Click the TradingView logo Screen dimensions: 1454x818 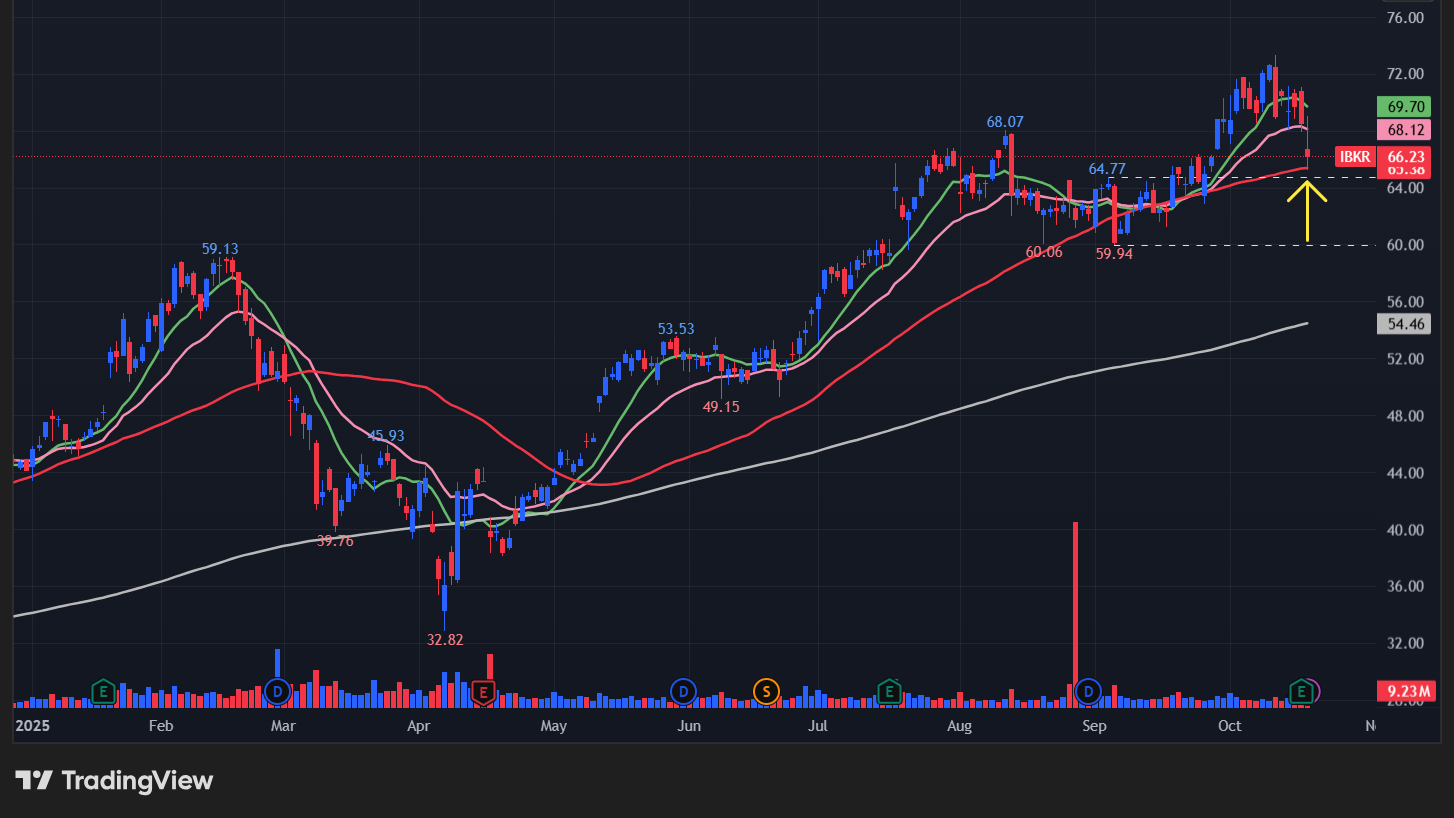(x=114, y=781)
